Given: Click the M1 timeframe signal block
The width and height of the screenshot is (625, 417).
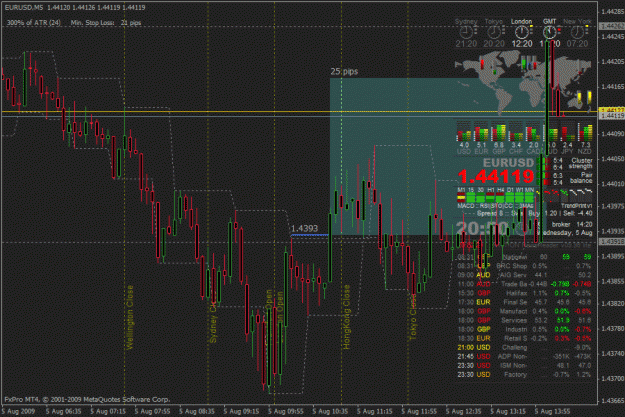Looking at the screenshot, I should pos(461,198).
